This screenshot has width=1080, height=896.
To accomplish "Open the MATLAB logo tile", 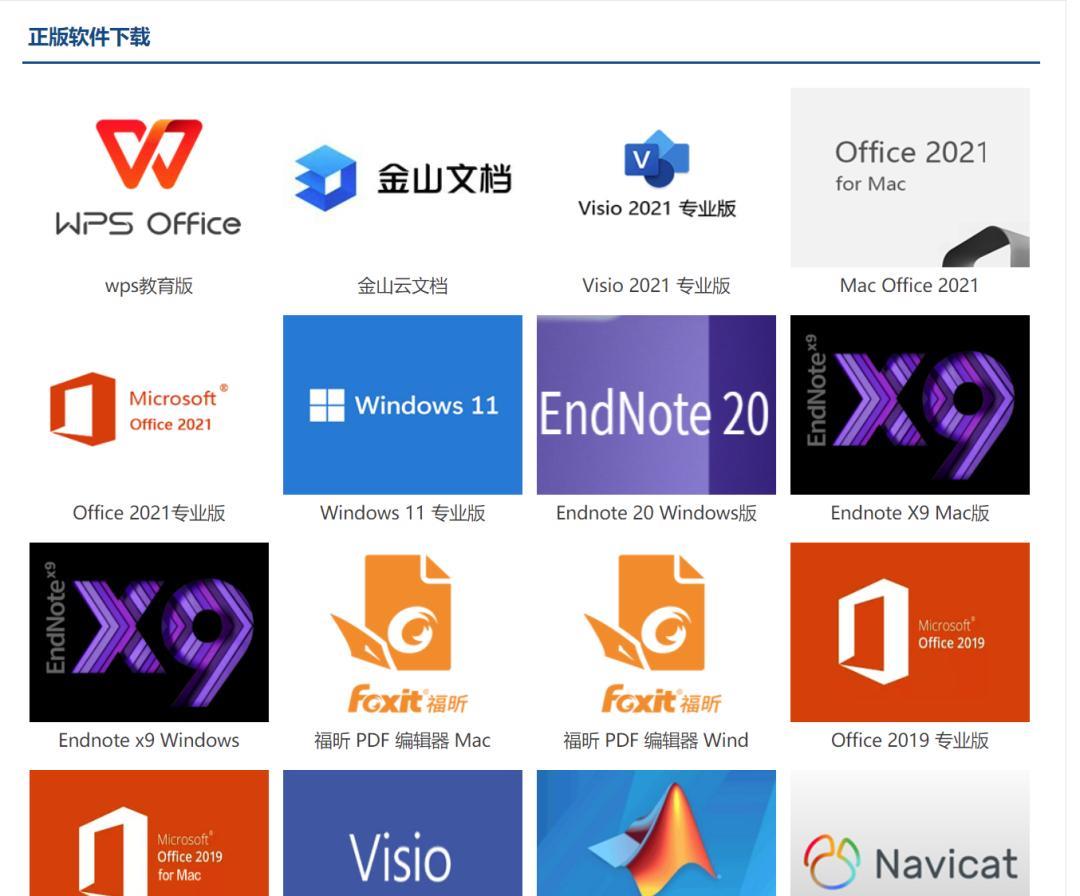I will (x=656, y=833).
